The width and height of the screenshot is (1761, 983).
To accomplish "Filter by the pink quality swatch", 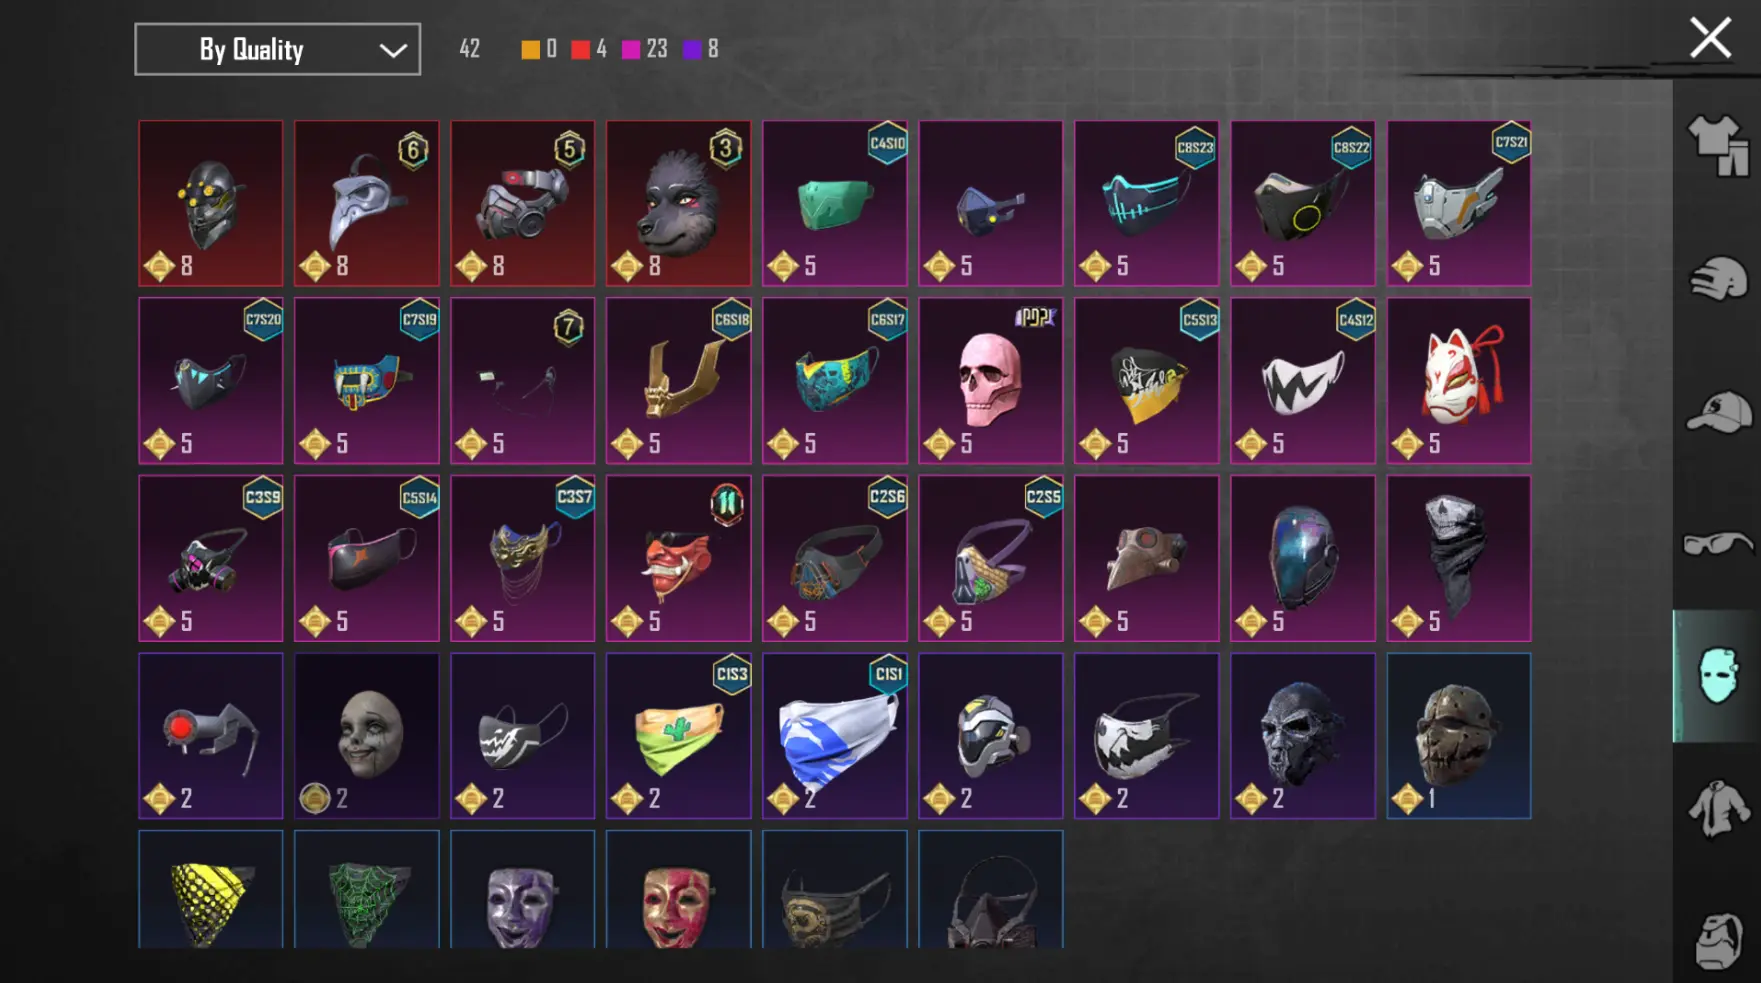I will click(631, 49).
